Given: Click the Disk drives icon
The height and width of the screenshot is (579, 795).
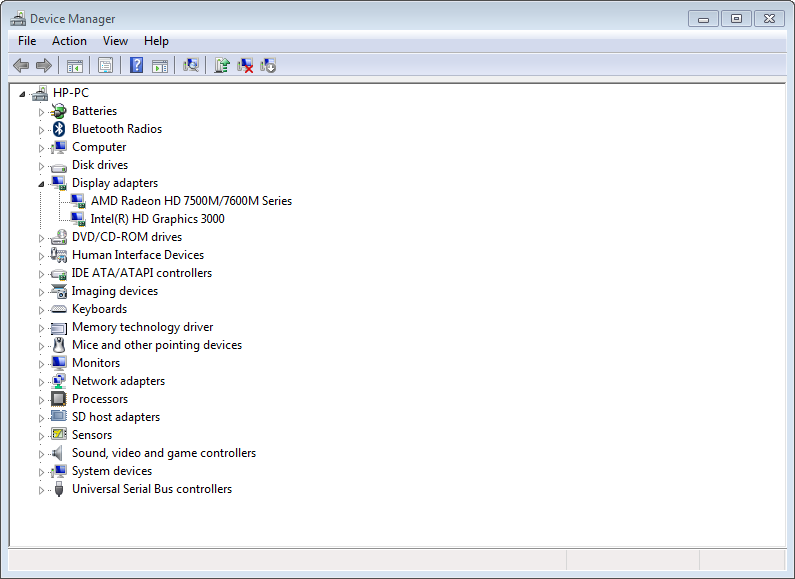Looking at the screenshot, I should (59, 166).
